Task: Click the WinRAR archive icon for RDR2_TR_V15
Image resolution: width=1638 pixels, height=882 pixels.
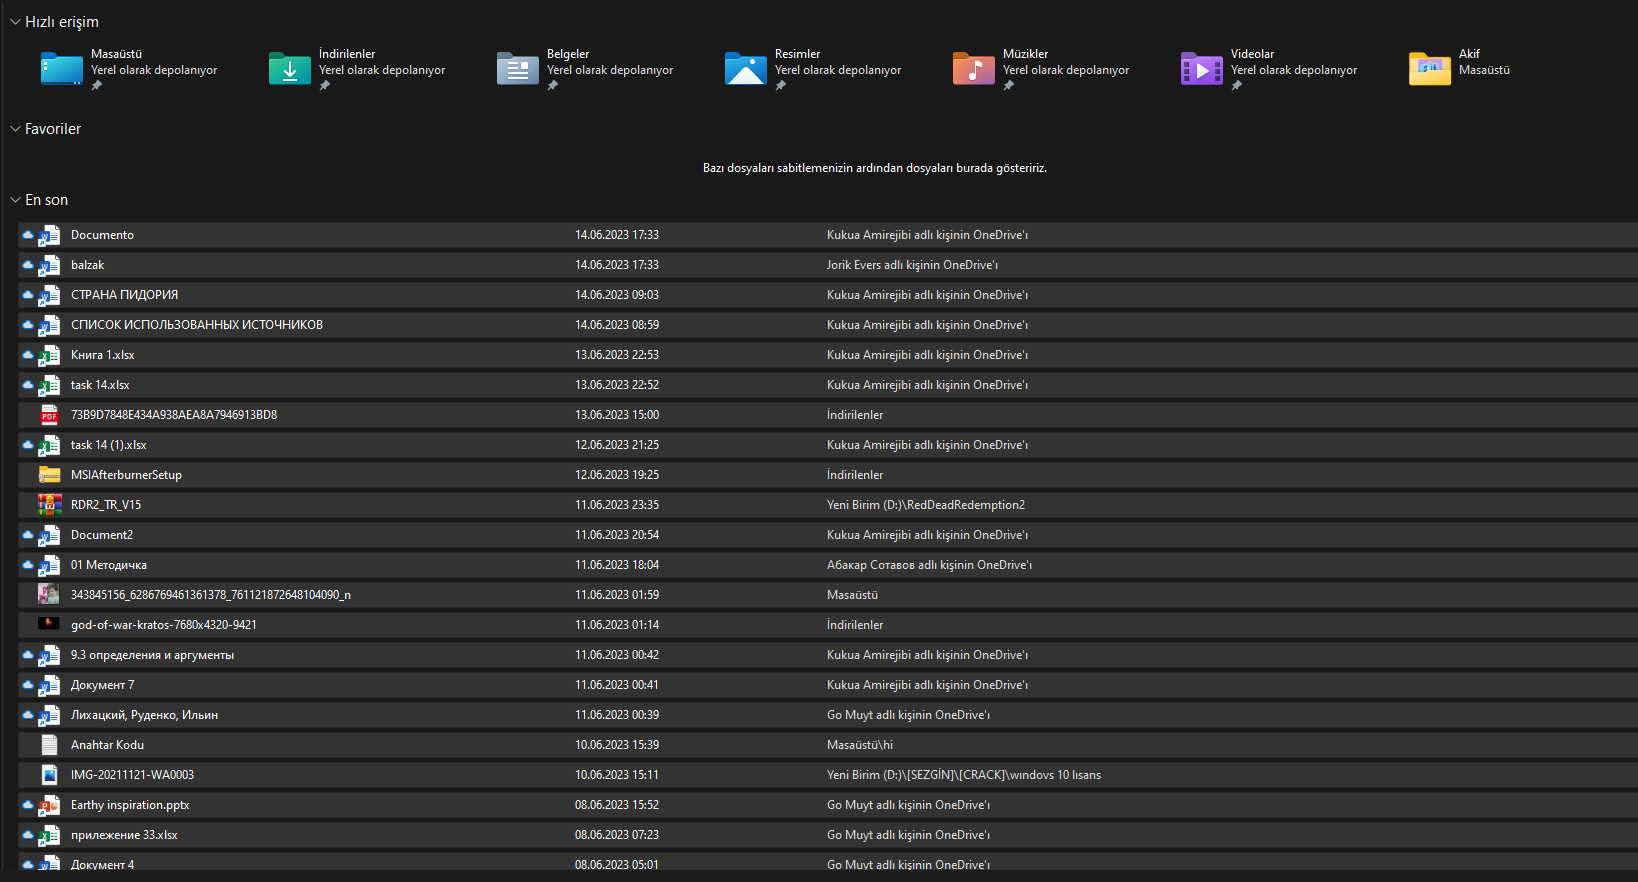Action: (x=49, y=505)
